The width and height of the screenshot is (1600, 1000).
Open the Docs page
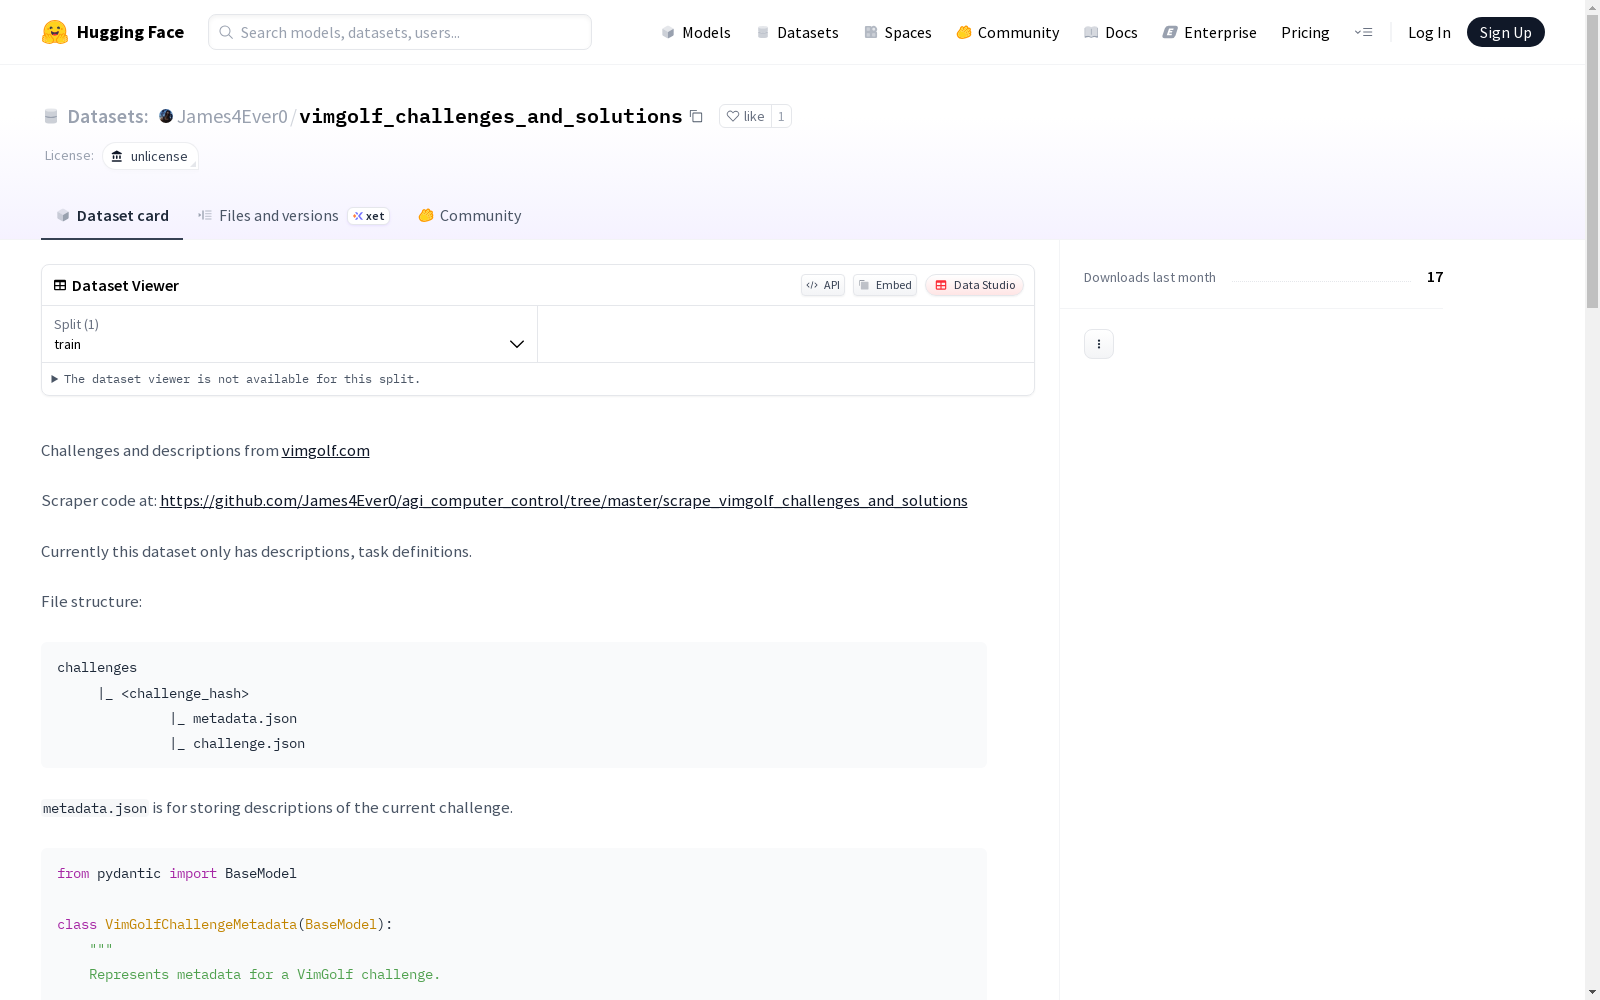1110,32
